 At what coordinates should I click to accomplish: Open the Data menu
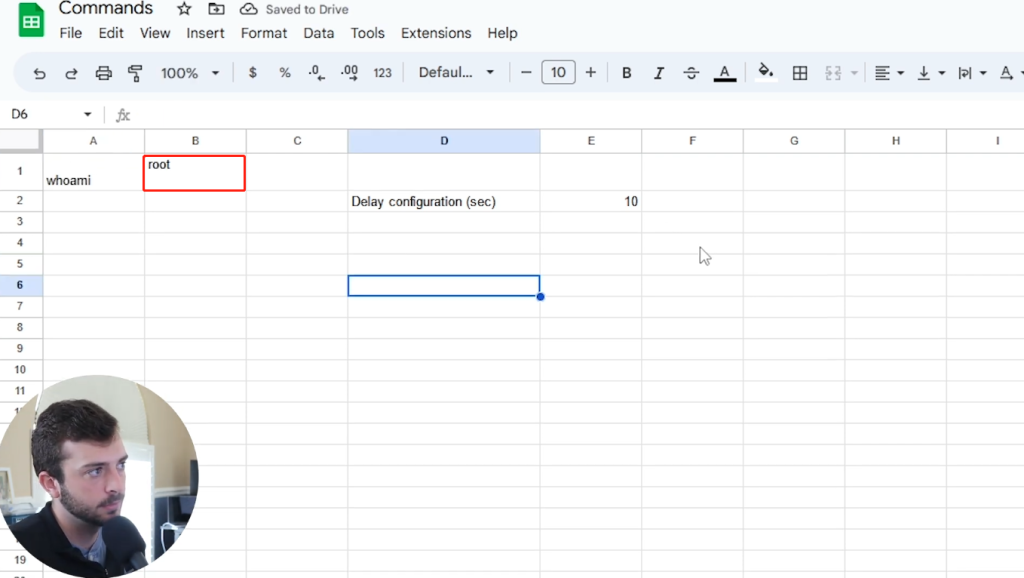319,33
